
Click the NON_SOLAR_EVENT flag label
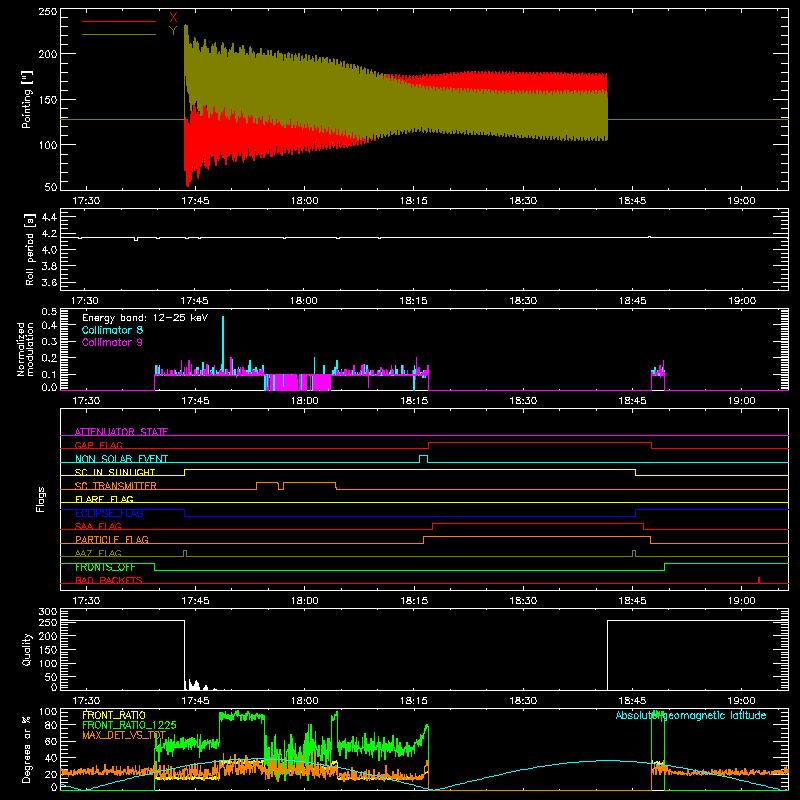pyautogui.click(x=121, y=459)
